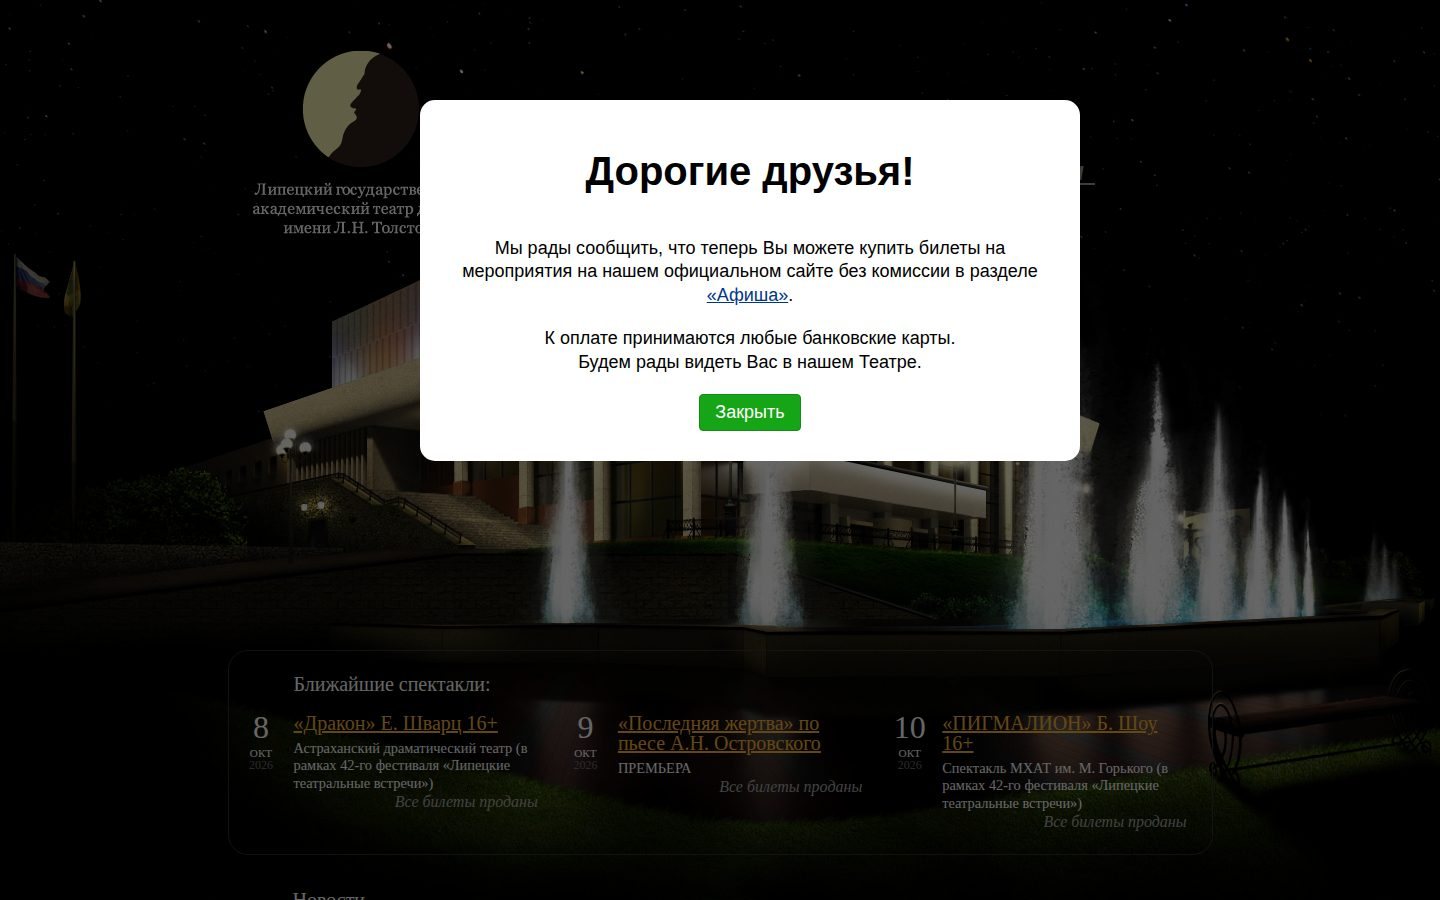Viewport: 1440px width, 900px height.
Task: Click the date 9 окт 2026
Action: click(x=585, y=741)
